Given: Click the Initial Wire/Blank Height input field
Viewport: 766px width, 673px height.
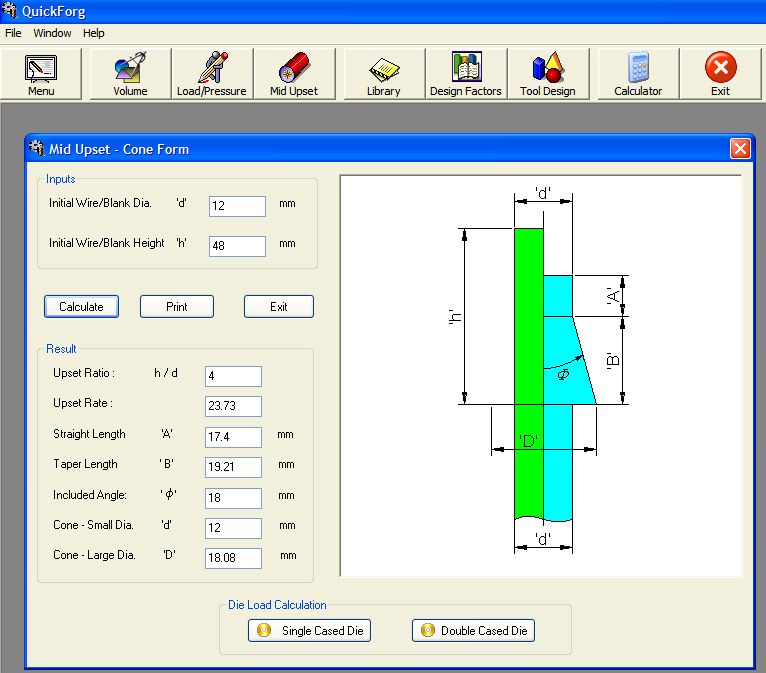Looking at the screenshot, I should 237,246.
